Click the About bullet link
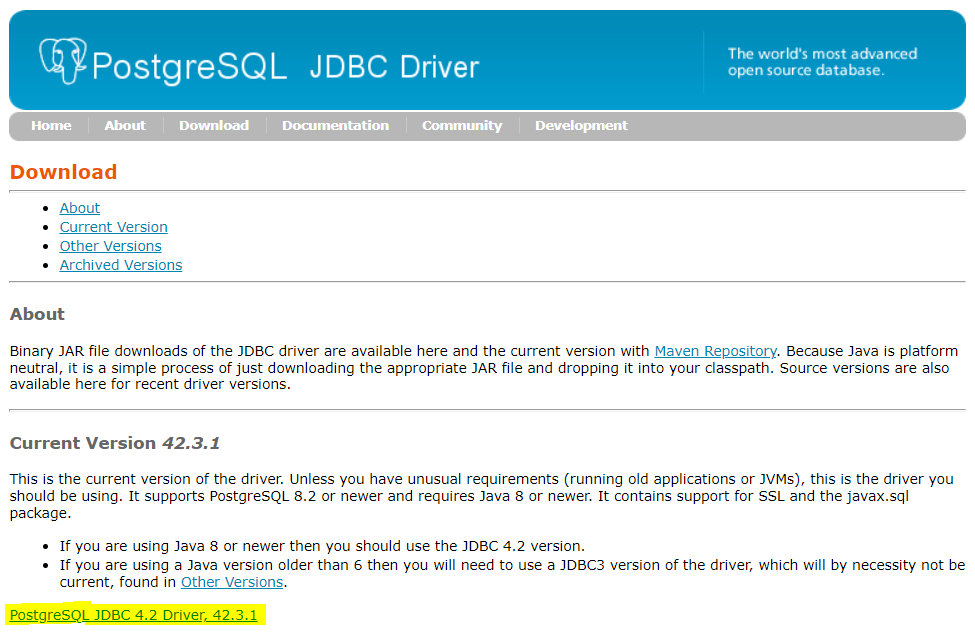975x638 pixels. 79,208
